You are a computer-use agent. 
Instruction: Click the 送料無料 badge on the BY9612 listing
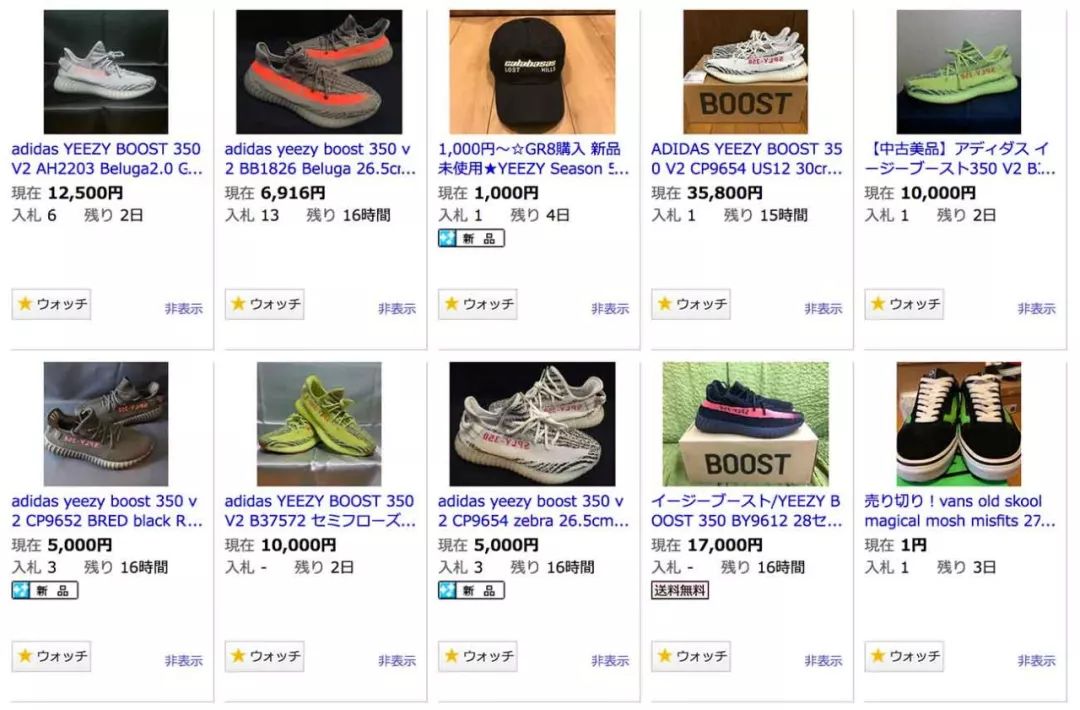[680, 590]
